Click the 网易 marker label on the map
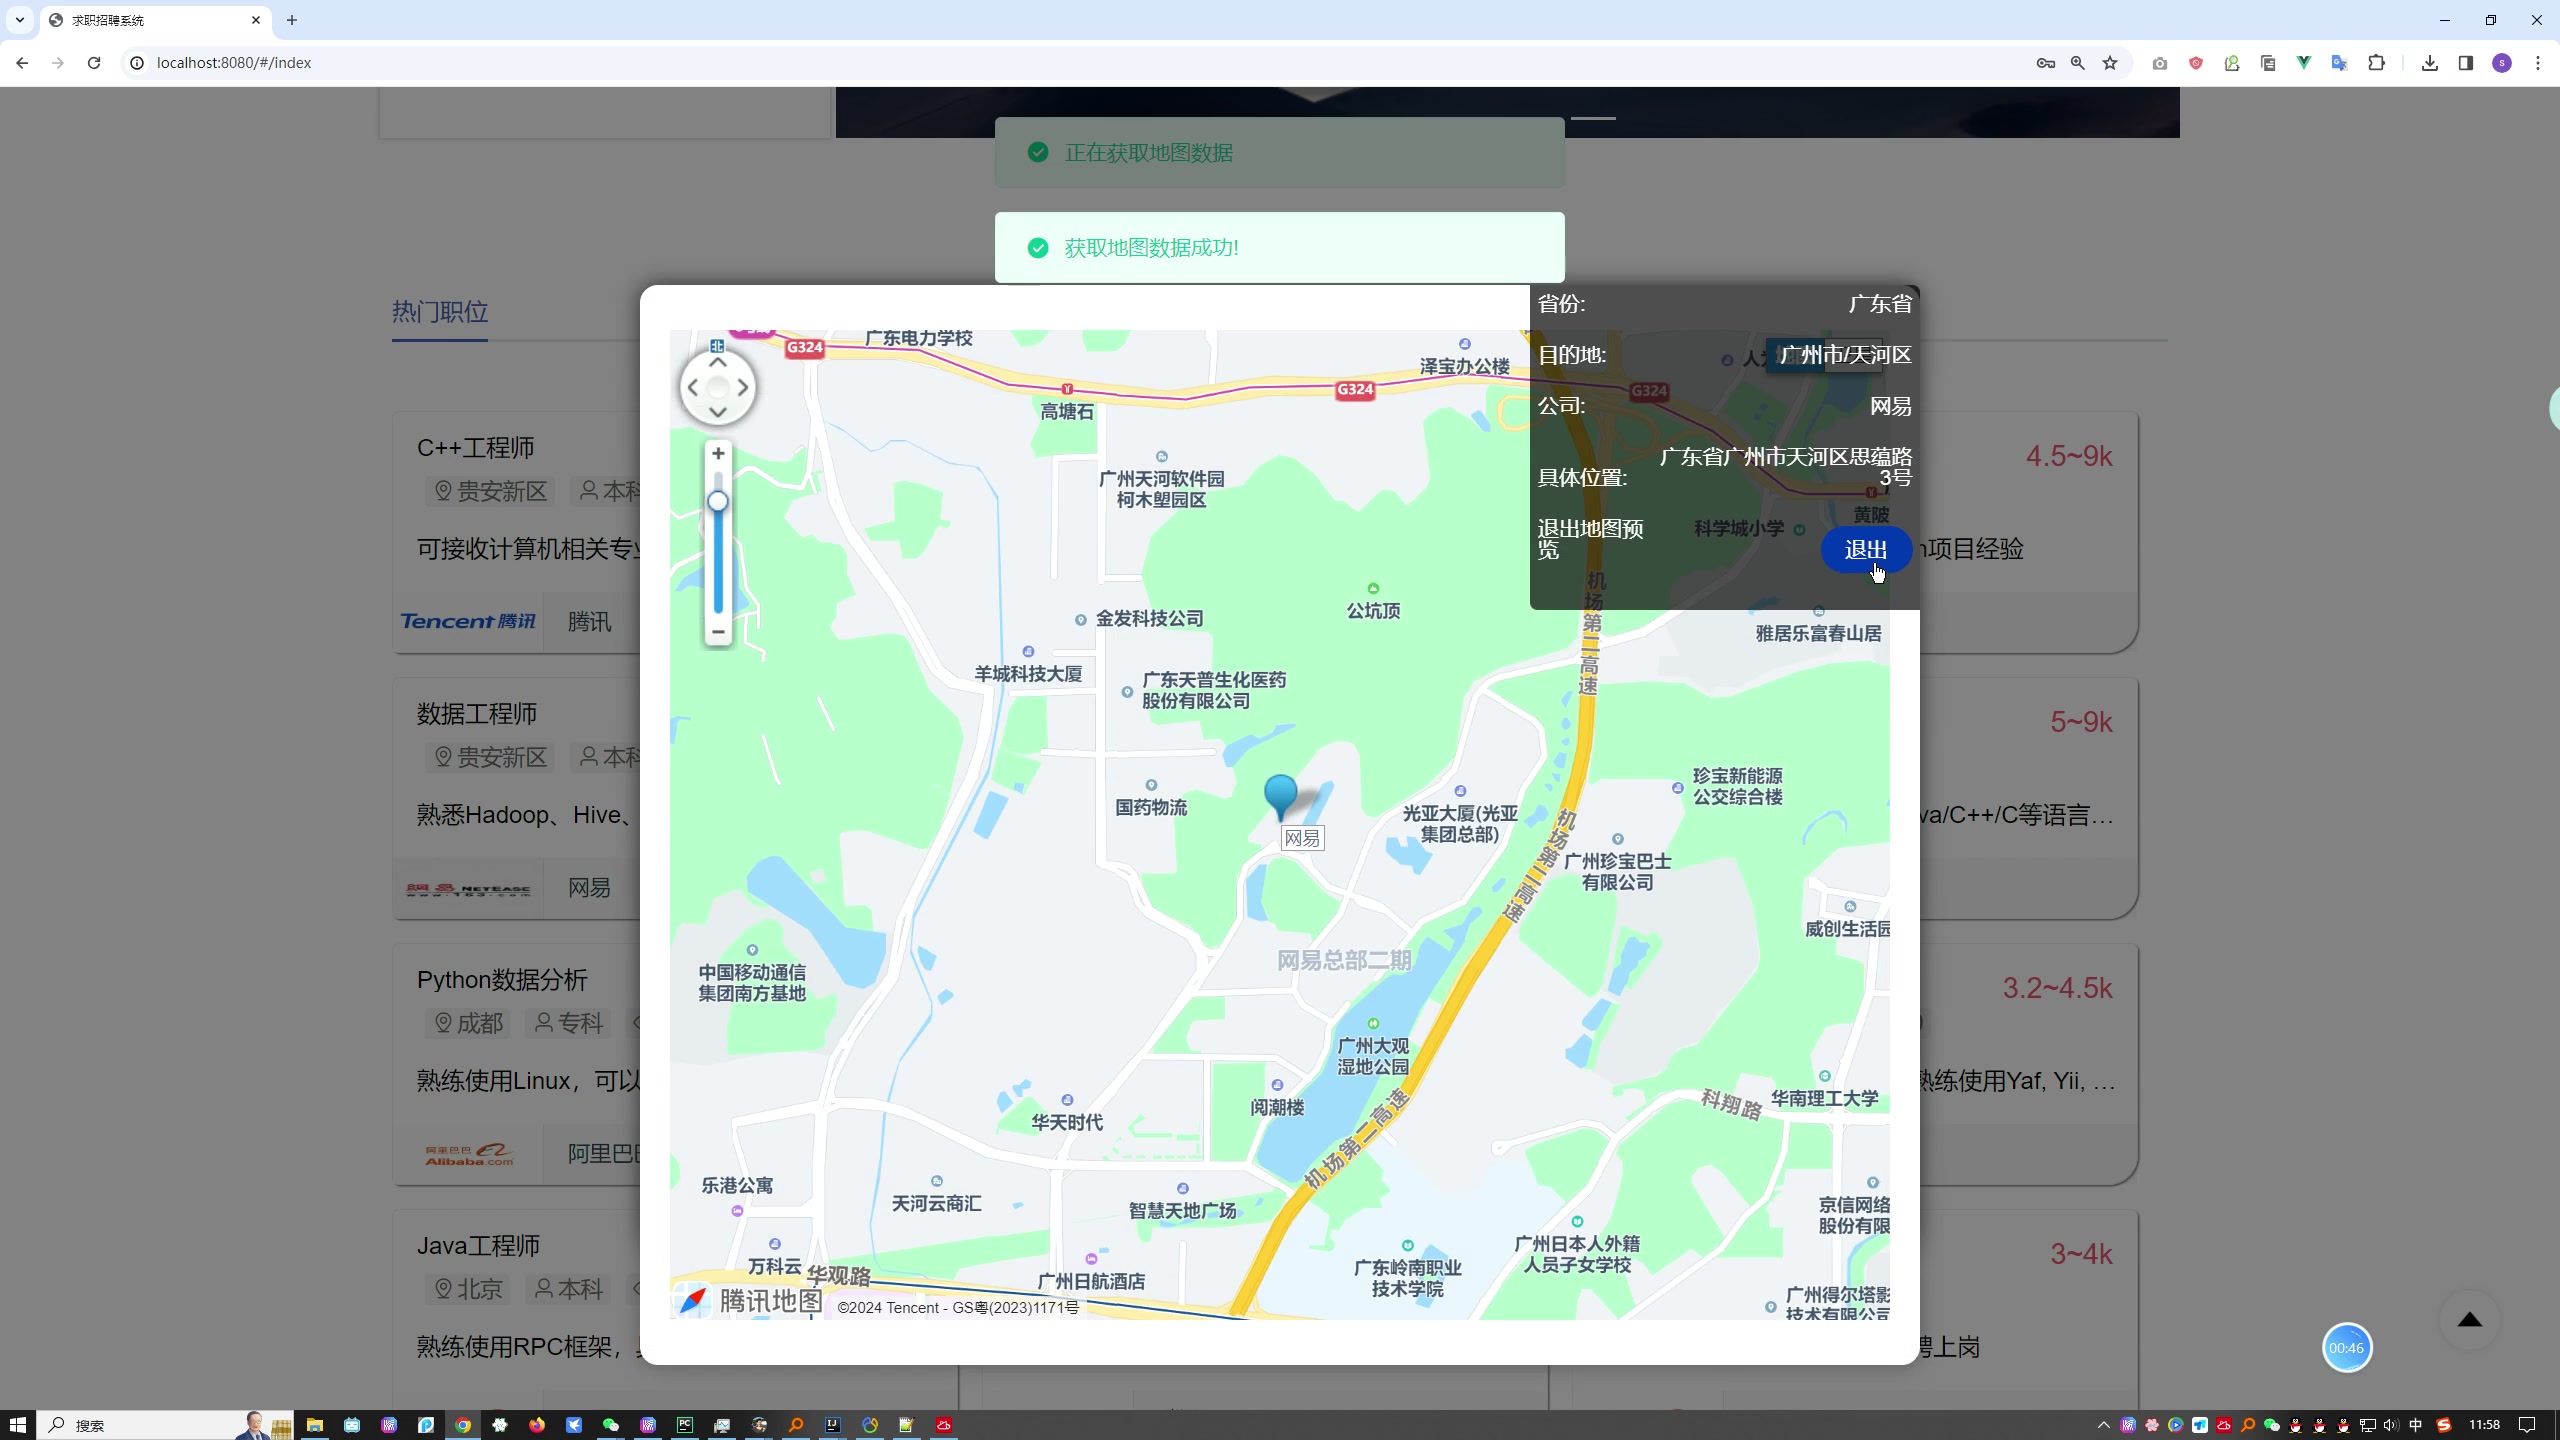2560x1440 pixels. (1302, 838)
